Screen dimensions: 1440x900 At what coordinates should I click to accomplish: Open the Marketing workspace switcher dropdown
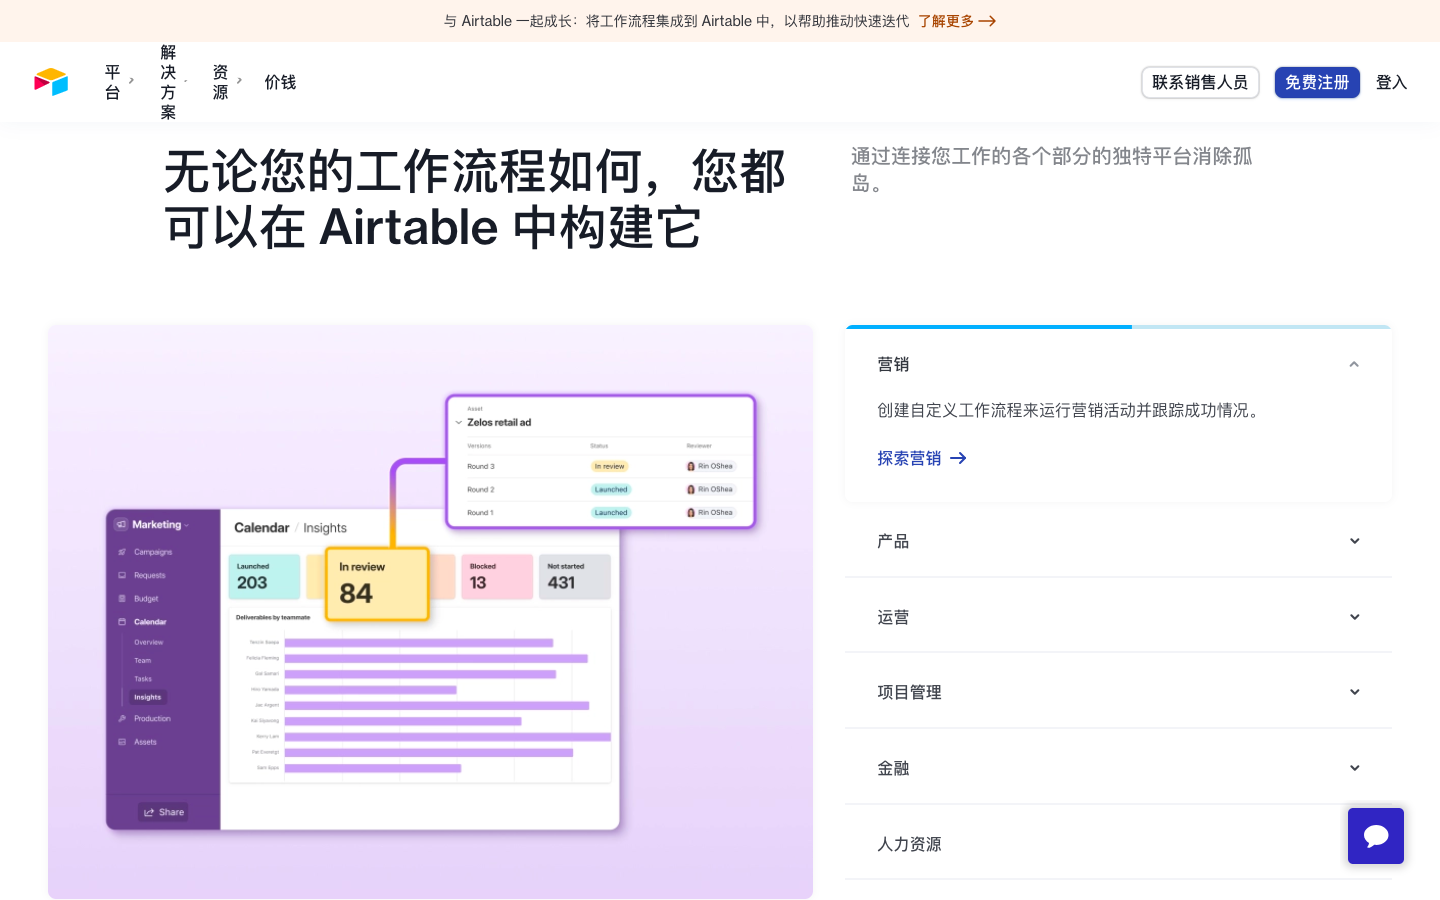[x=184, y=524]
